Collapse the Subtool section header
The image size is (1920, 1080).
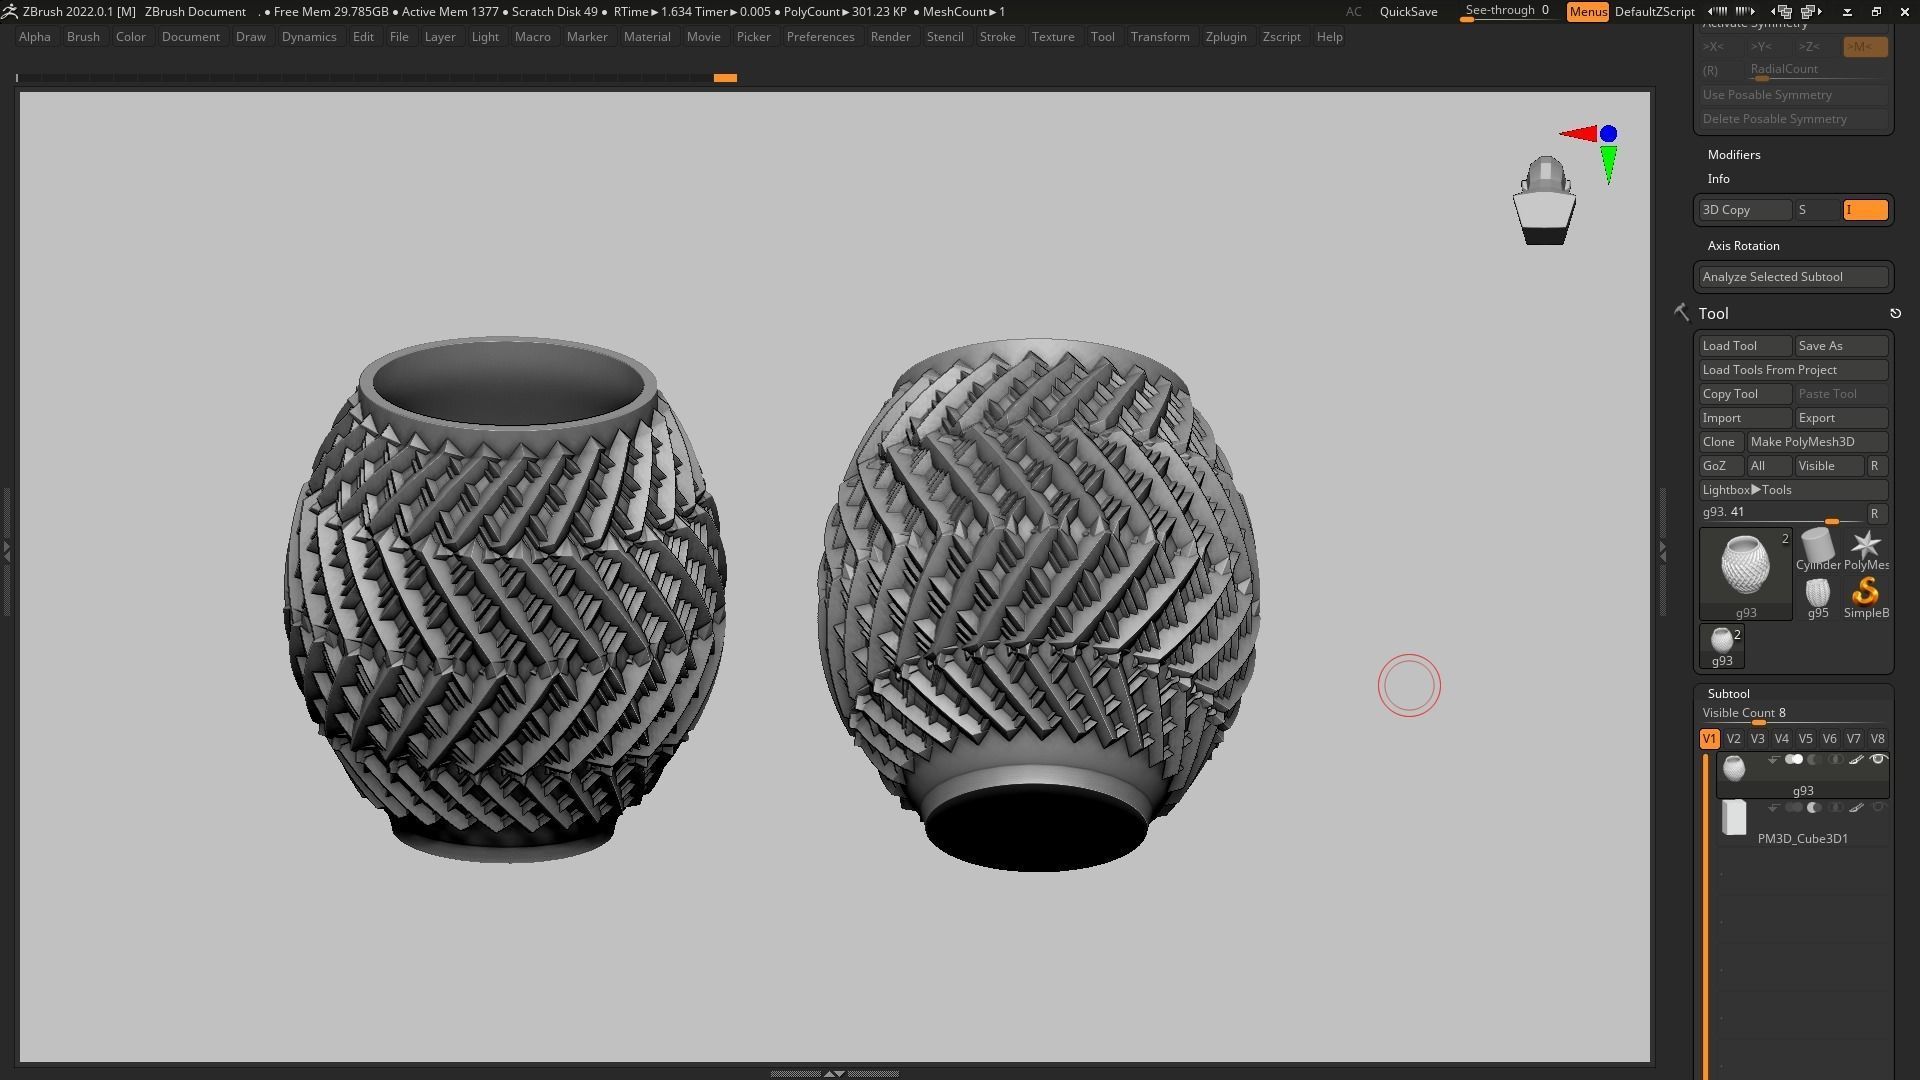pos(1728,694)
